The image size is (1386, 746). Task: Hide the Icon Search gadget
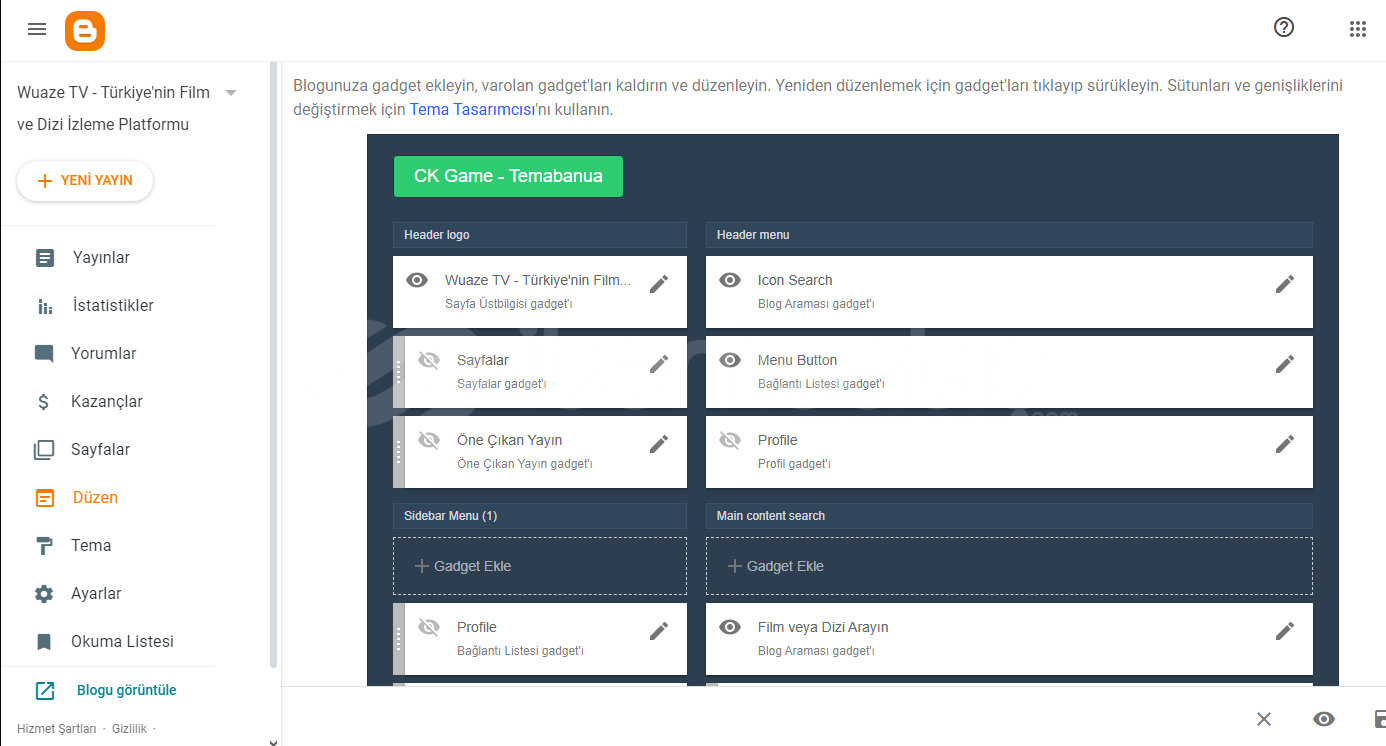[x=730, y=280]
